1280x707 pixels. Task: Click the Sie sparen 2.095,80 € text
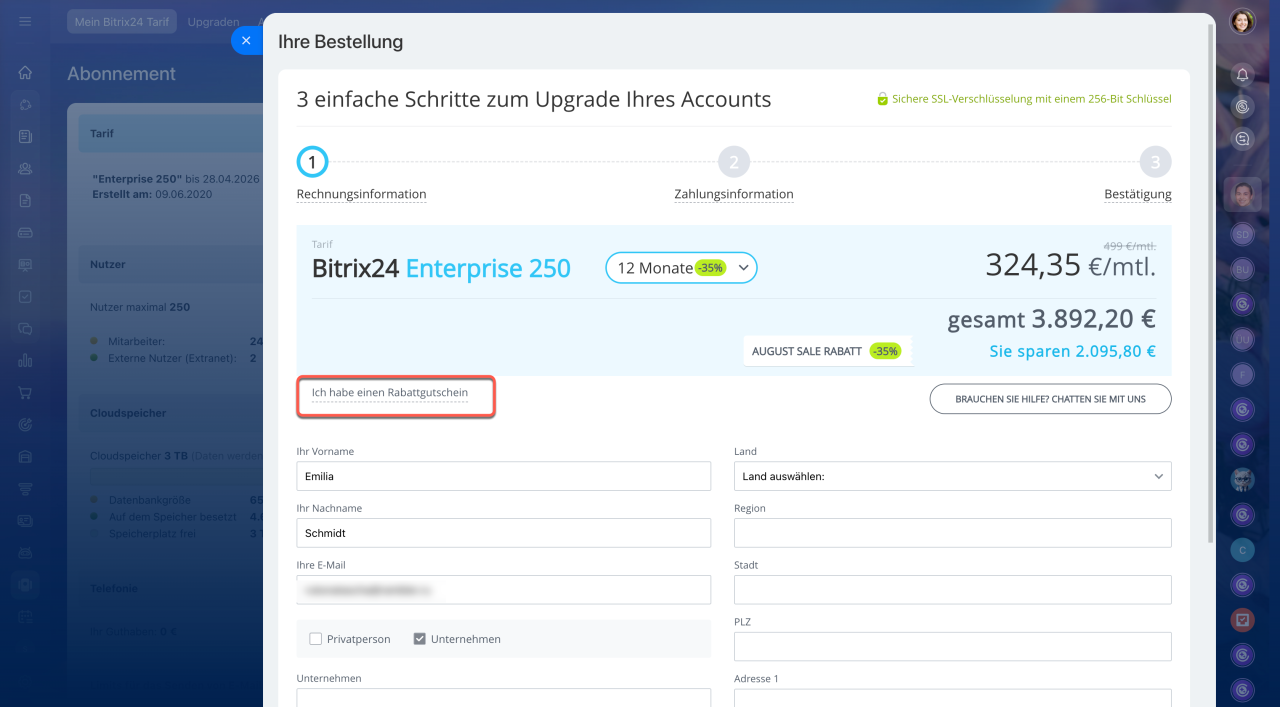point(1073,351)
